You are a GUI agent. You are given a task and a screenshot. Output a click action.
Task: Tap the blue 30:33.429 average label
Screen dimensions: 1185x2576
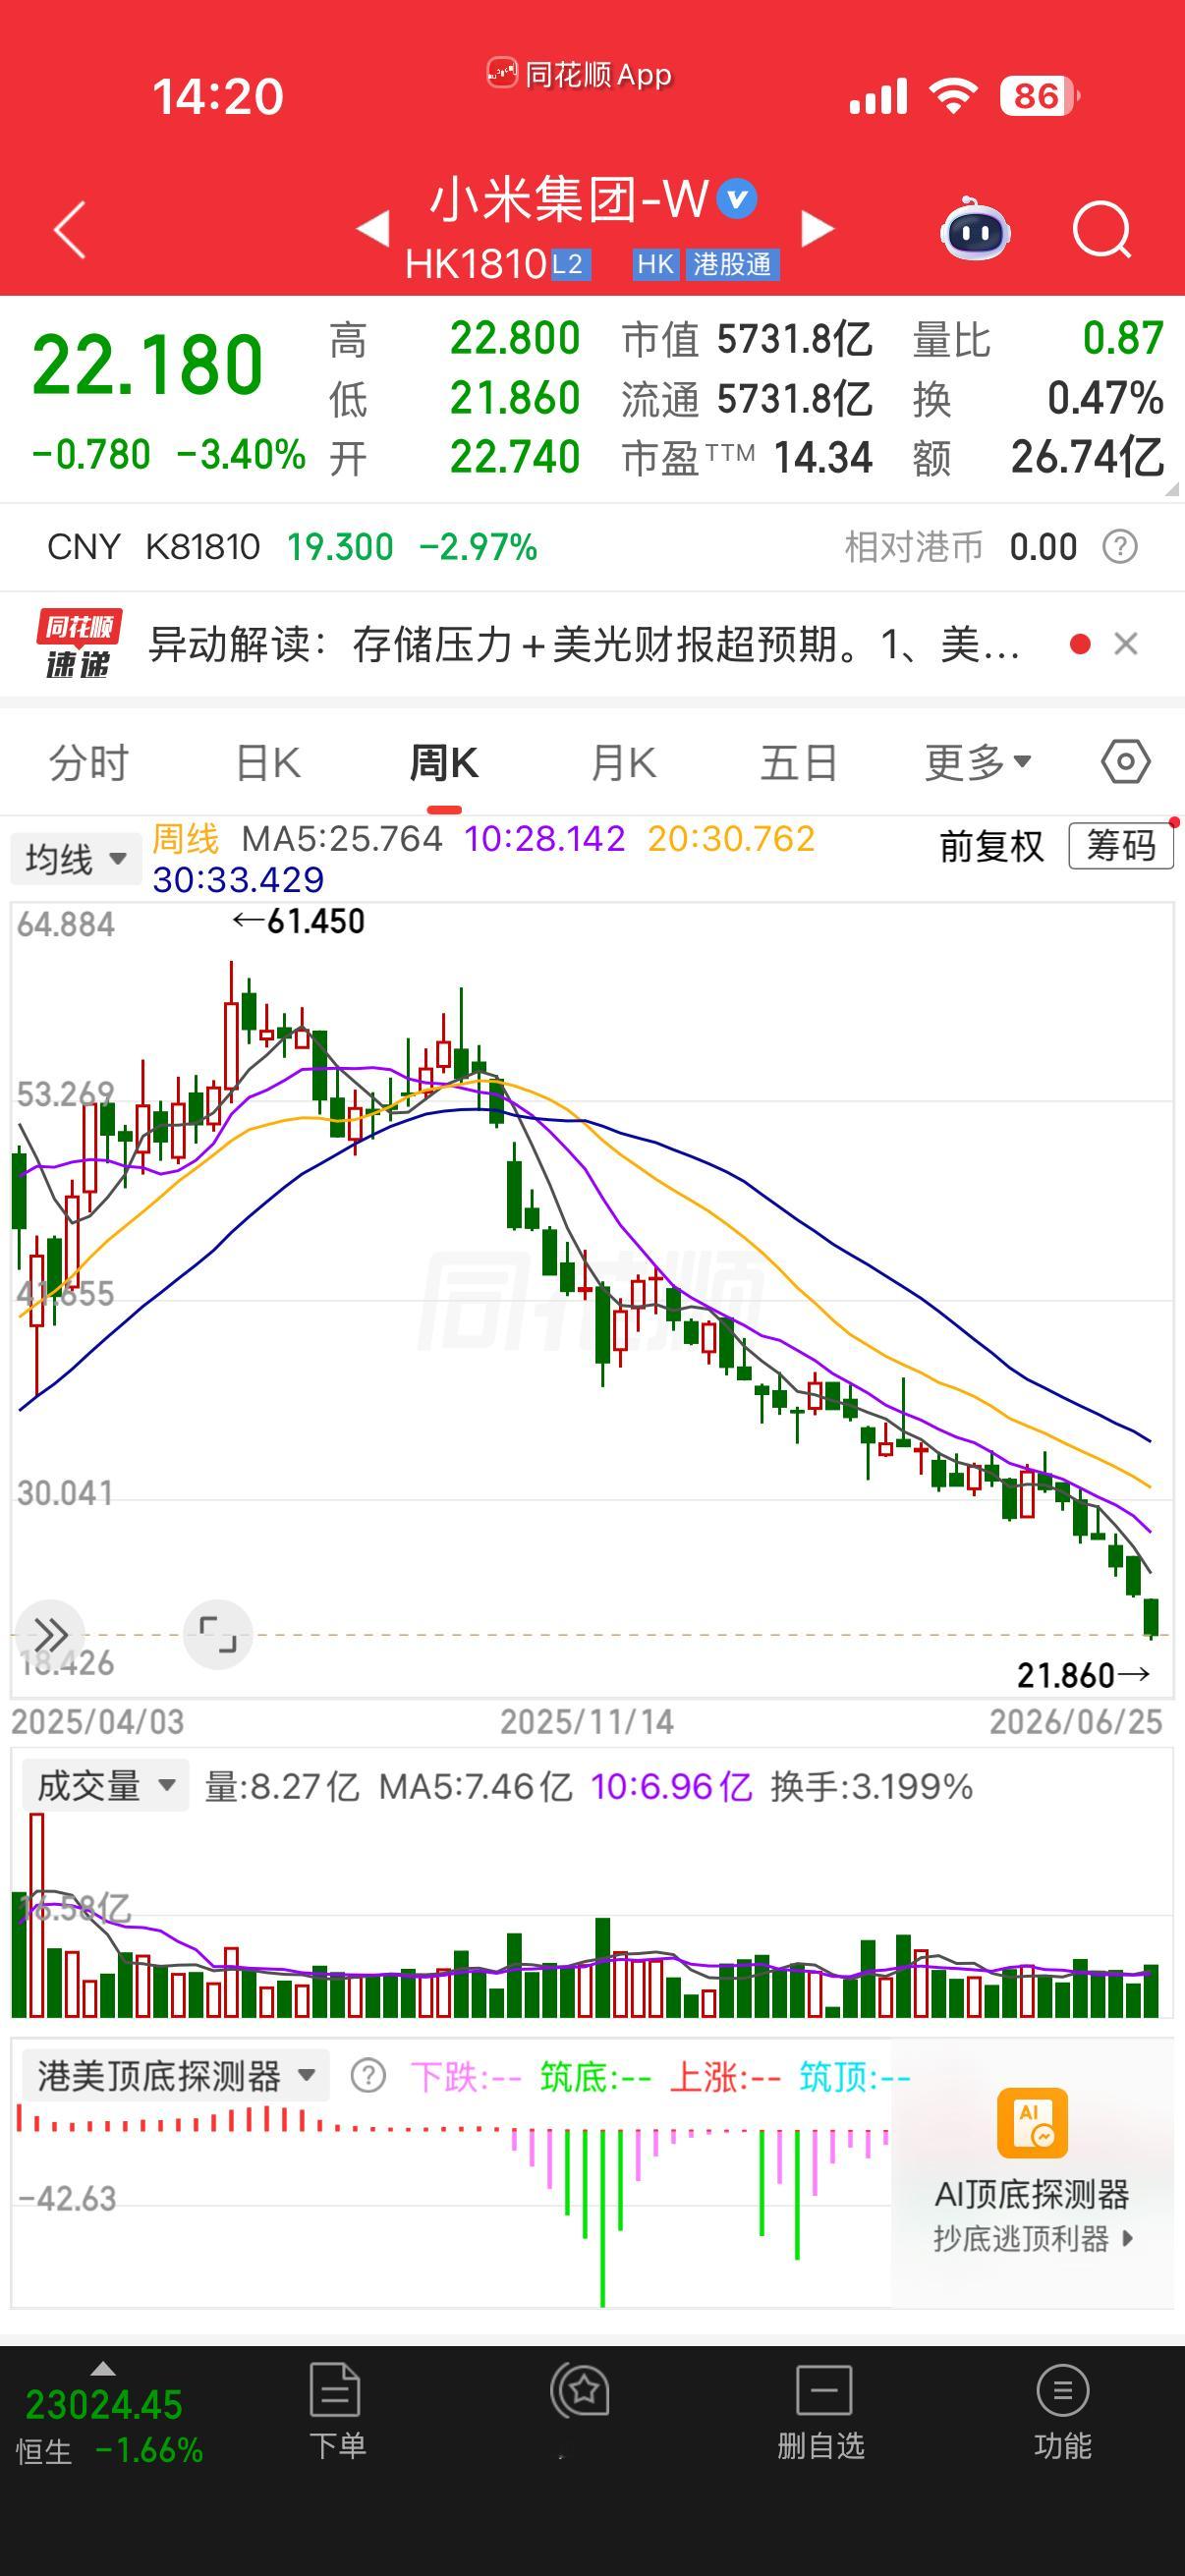click(x=238, y=879)
